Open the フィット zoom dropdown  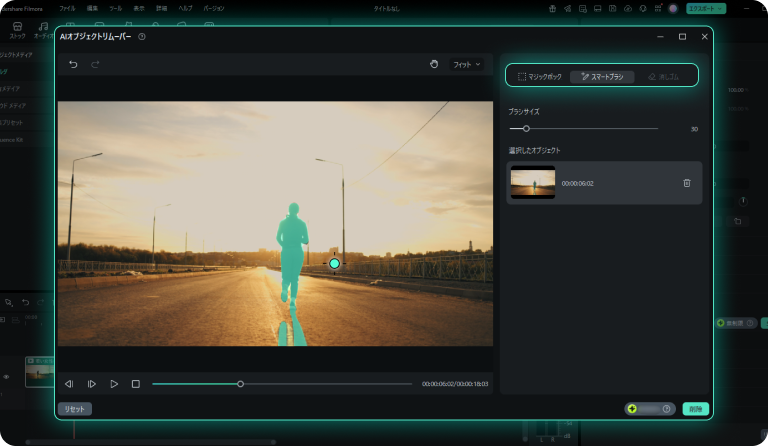467,64
